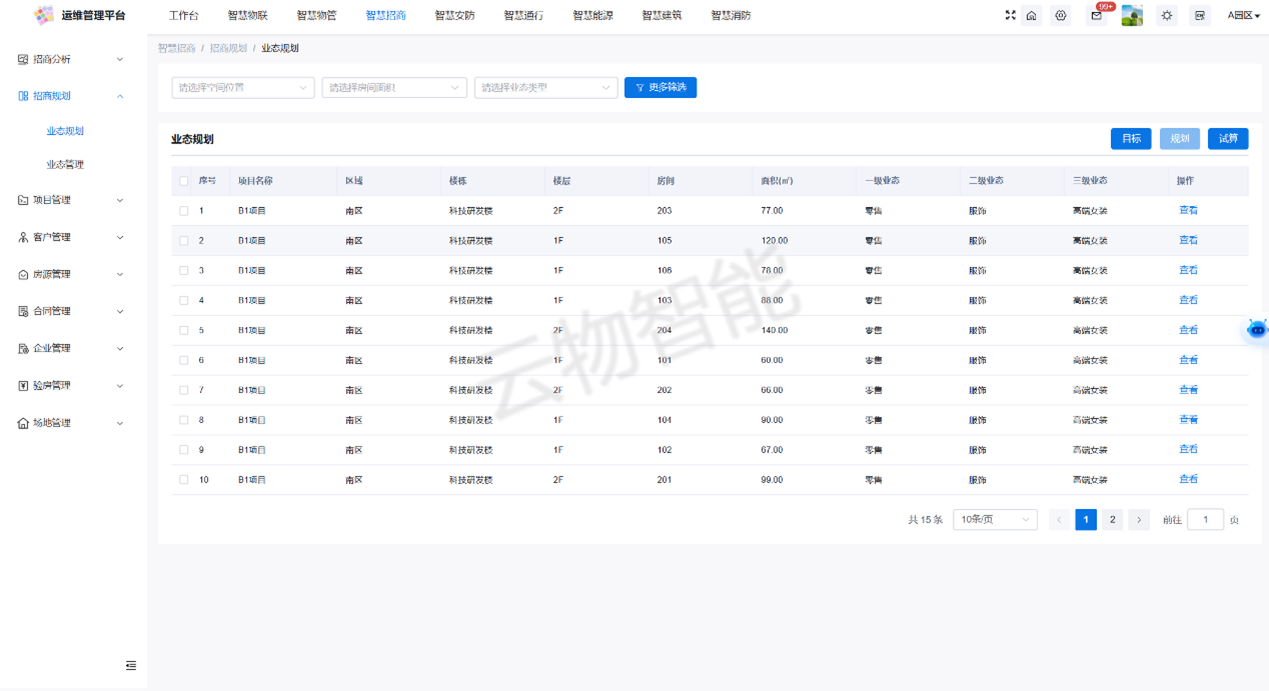This screenshot has width=1269, height=691.
Task: Open the 请选择业态类型 dropdown
Action: tap(546, 88)
